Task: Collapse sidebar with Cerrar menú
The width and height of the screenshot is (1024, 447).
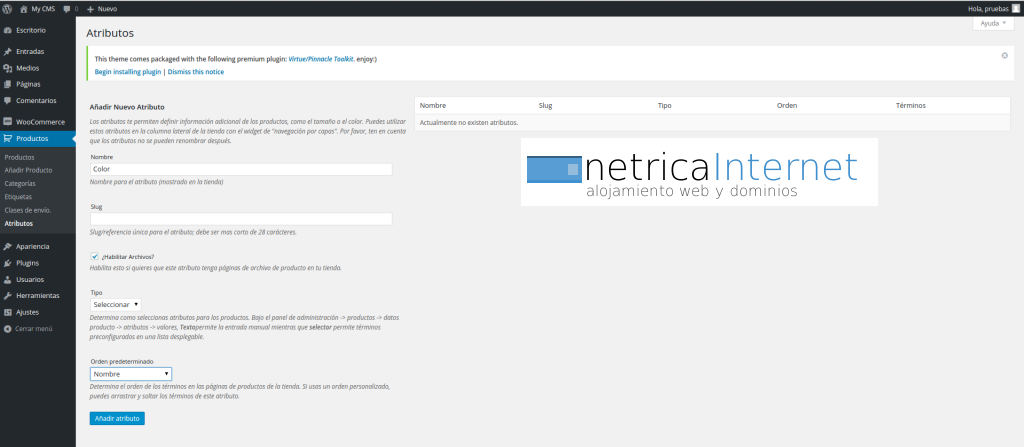Action: (32, 328)
